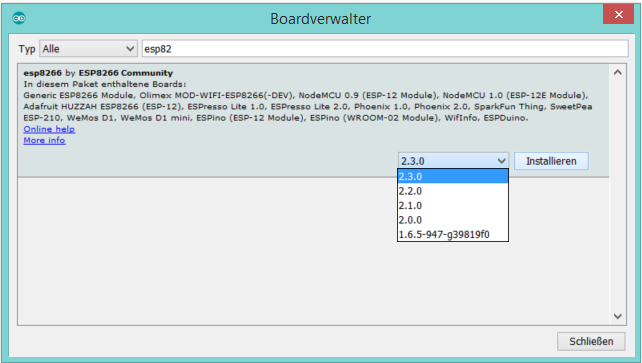Open the Typ filter dropdown showing Alle
Screen dimensions: 642x363
point(88,49)
